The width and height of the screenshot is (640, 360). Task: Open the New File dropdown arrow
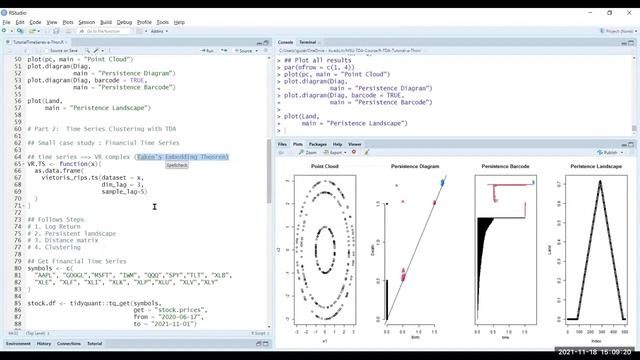tap(11, 31)
